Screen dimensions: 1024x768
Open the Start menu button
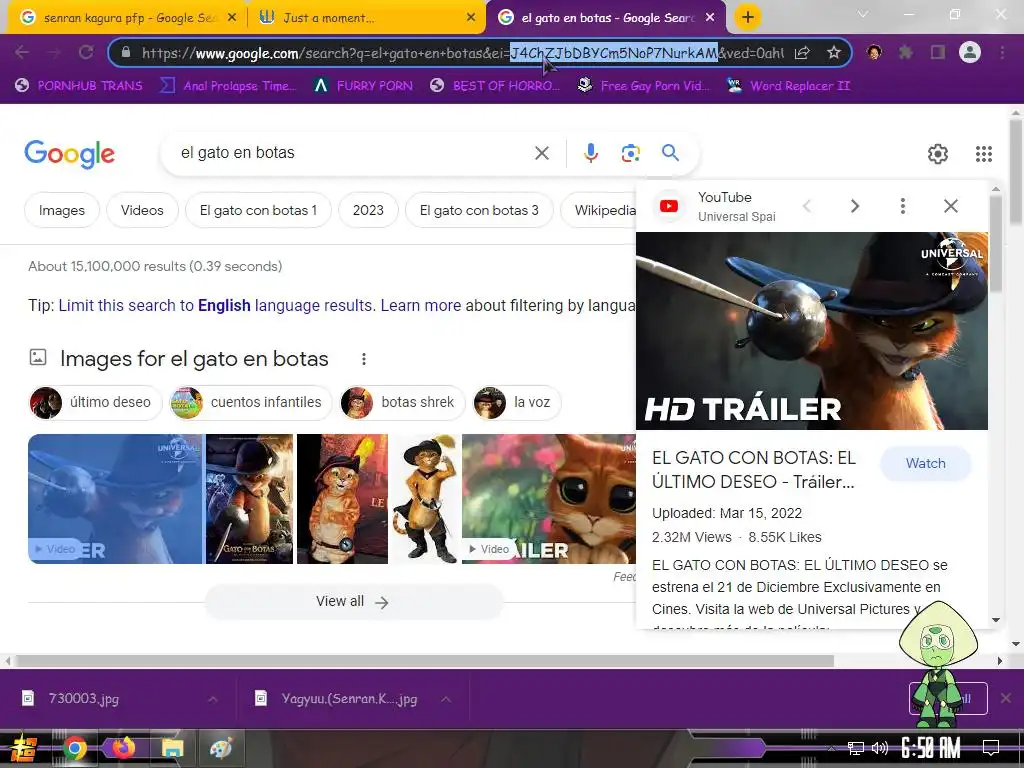(24, 748)
